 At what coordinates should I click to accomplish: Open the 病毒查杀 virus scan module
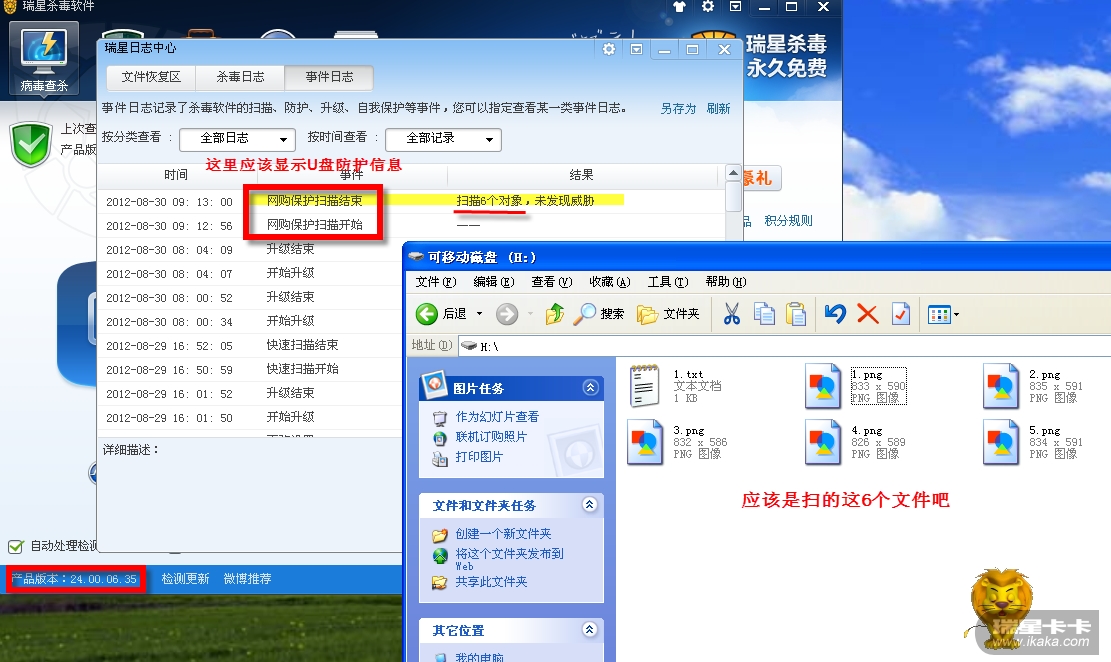pyautogui.click(x=44, y=60)
